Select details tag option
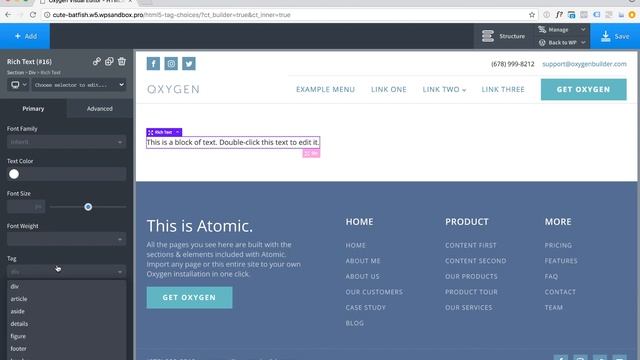Image resolution: width=640 pixels, height=360 pixels. 66,324
